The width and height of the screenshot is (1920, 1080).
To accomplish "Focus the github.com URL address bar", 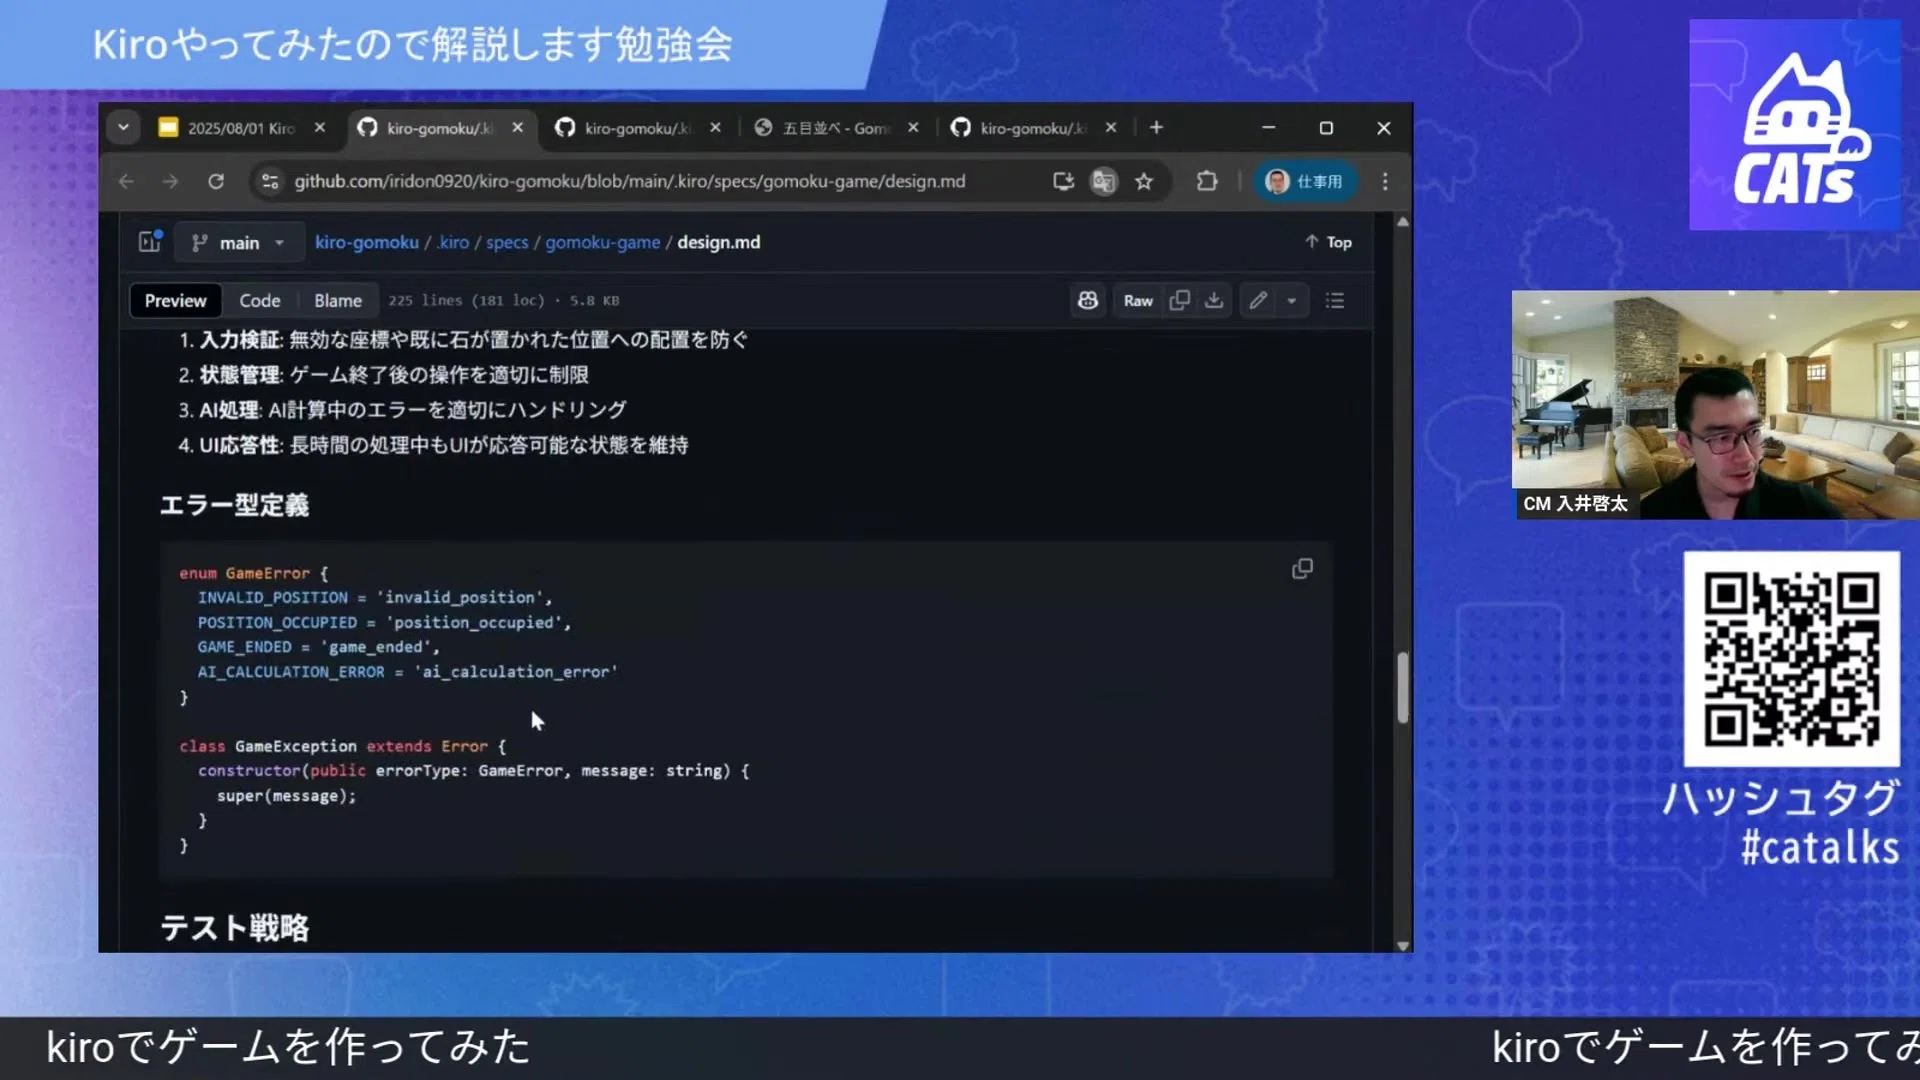I will click(630, 181).
